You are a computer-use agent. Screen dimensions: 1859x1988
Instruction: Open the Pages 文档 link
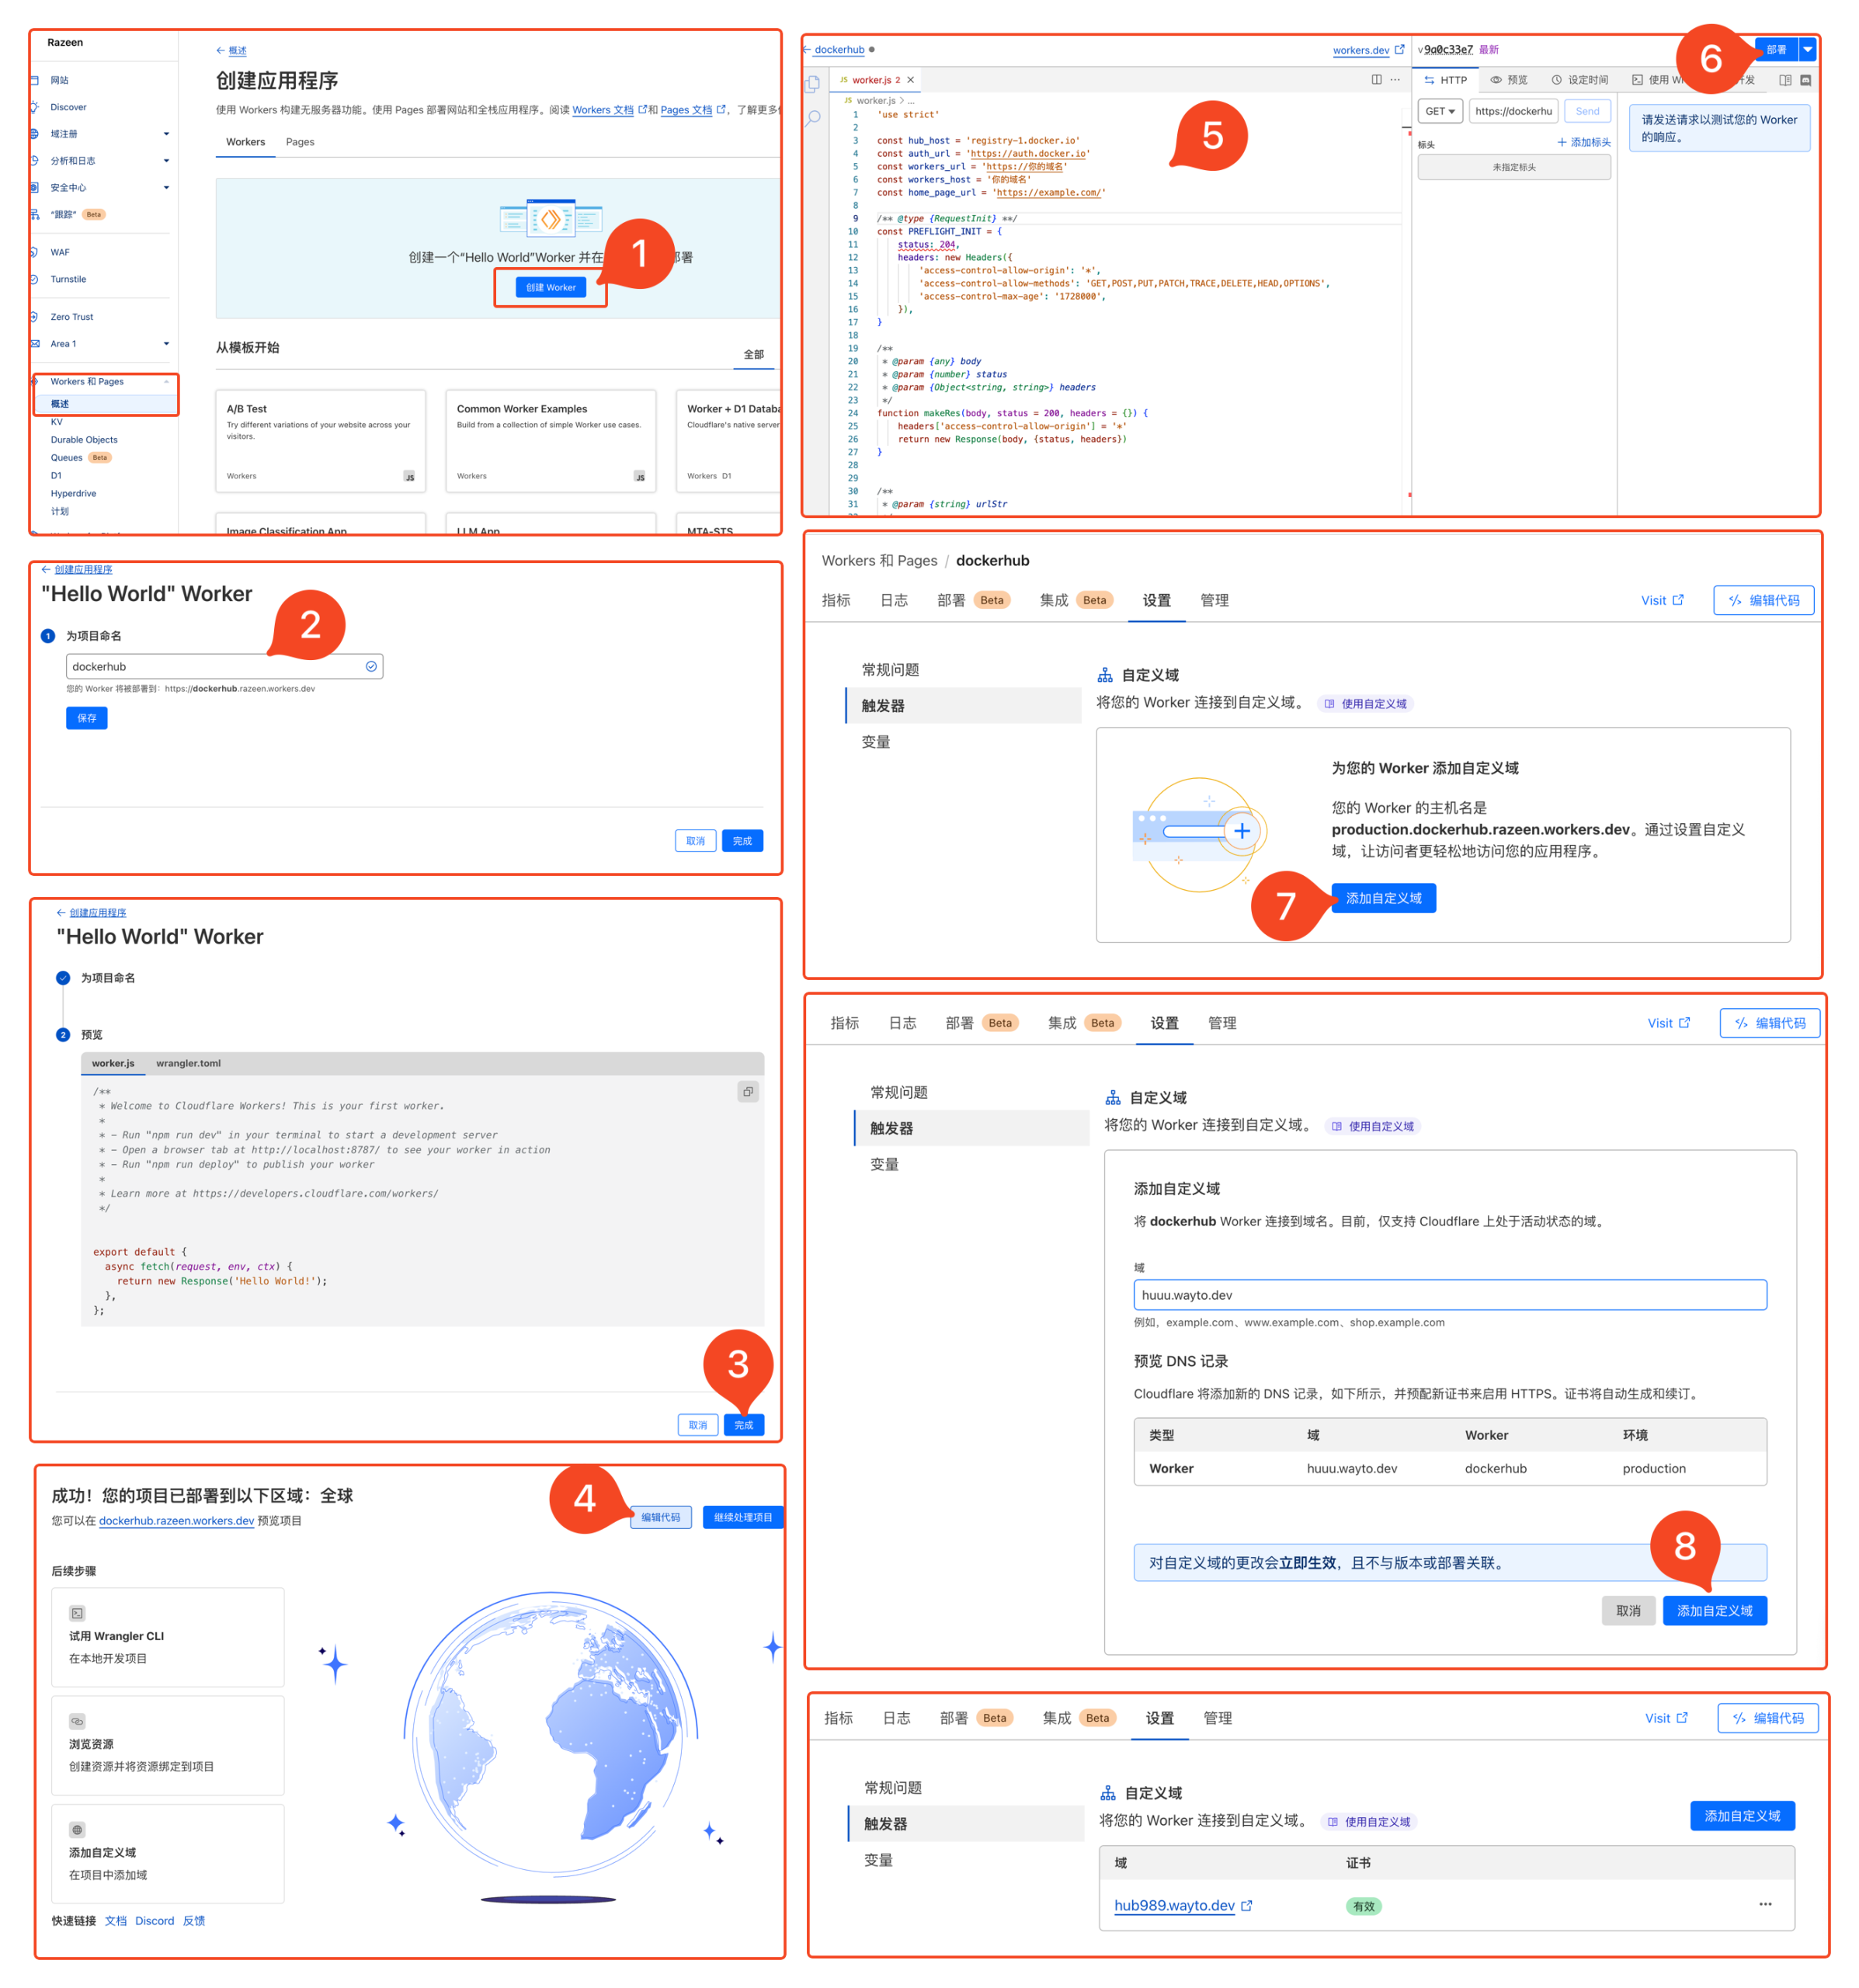point(692,110)
